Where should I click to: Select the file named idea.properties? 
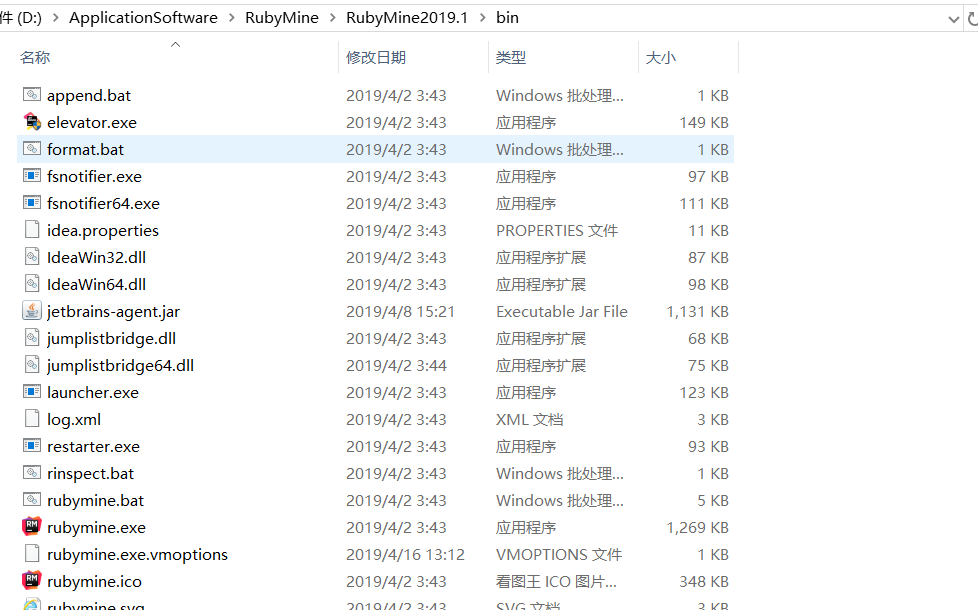(x=102, y=230)
